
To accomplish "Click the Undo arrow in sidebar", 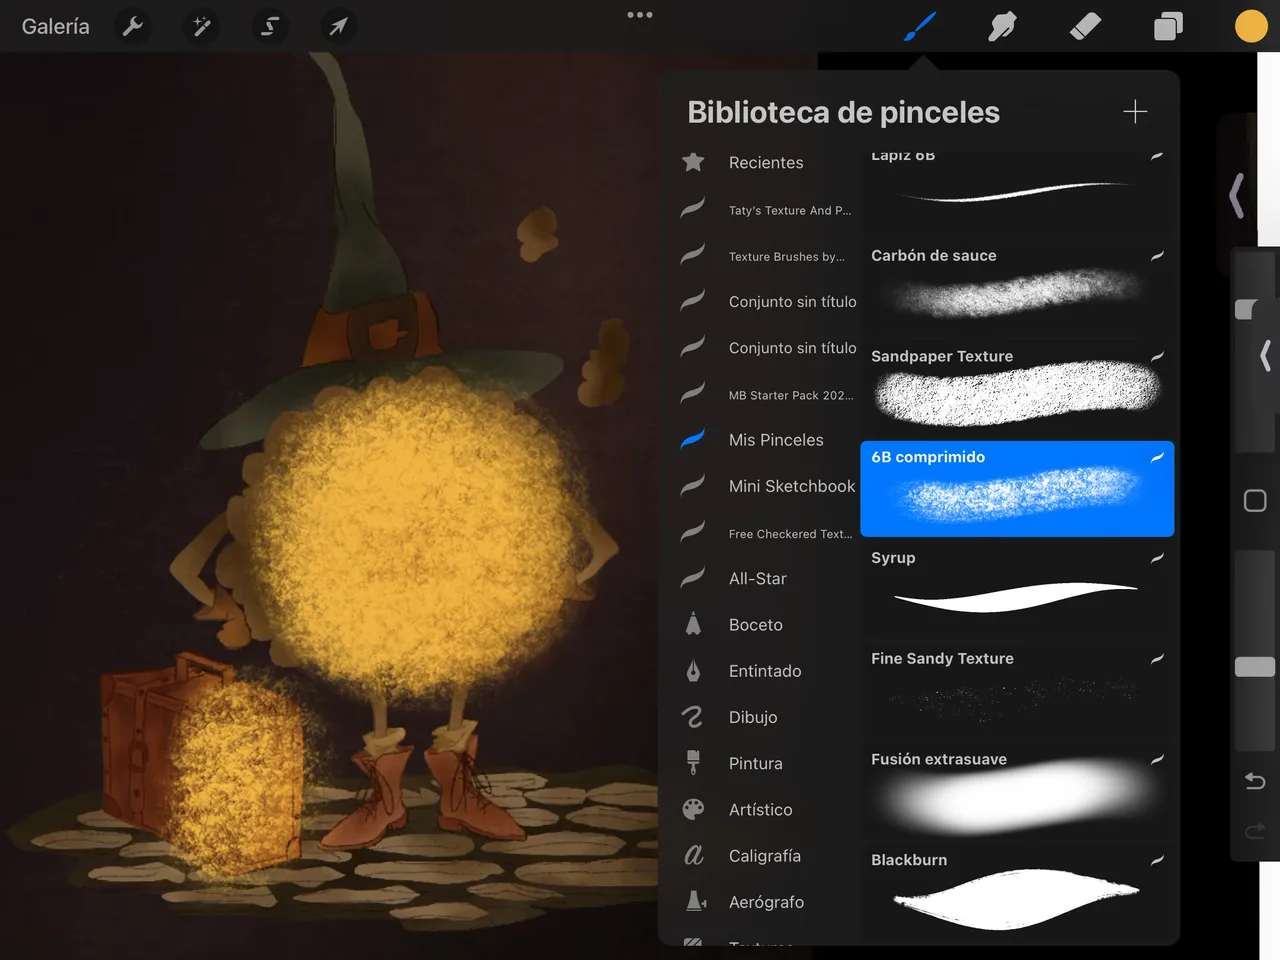I will [x=1255, y=781].
